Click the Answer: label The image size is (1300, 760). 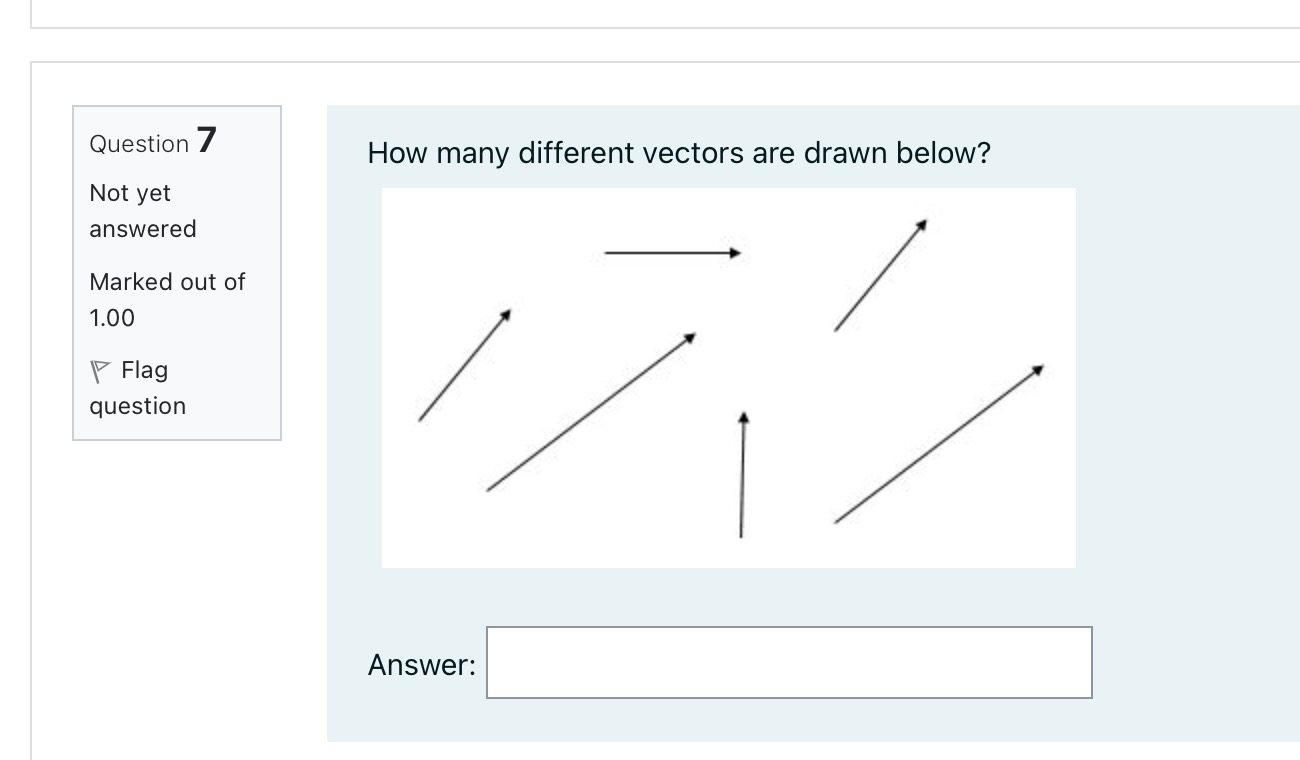pyautogui.click(x=421, y=664)
